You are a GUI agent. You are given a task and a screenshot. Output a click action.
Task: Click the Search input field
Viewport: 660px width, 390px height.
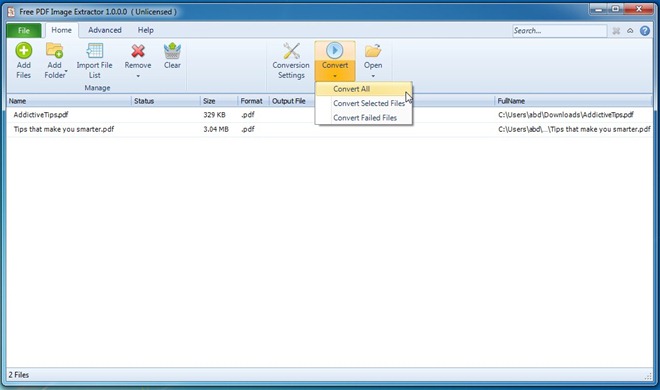tap(559, 31)
